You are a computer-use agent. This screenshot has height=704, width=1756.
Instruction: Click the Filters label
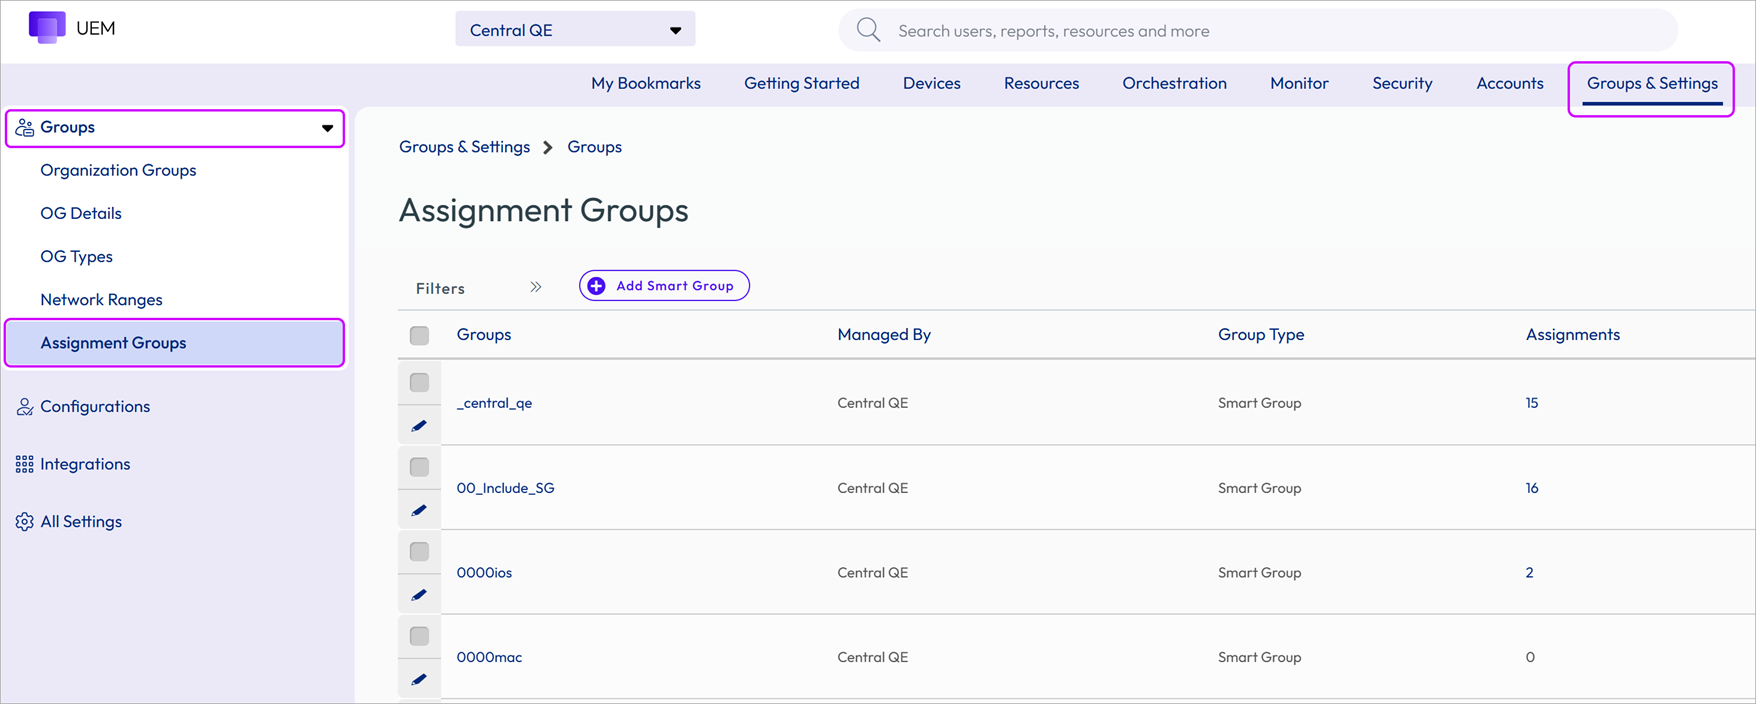[440, 288]
